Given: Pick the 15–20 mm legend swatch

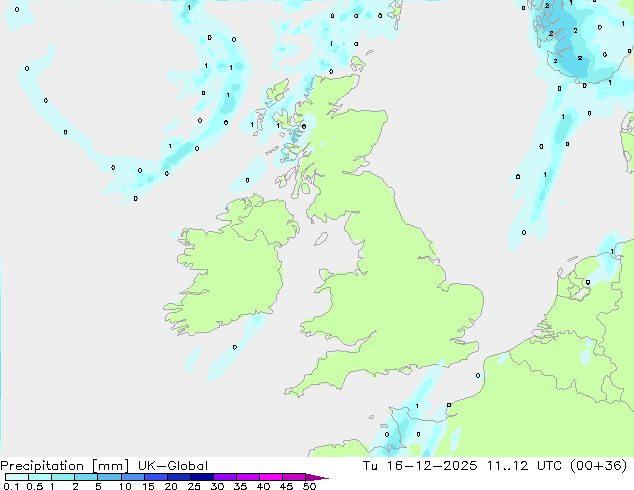Looking at the screenshot, I should coord(156,477).
